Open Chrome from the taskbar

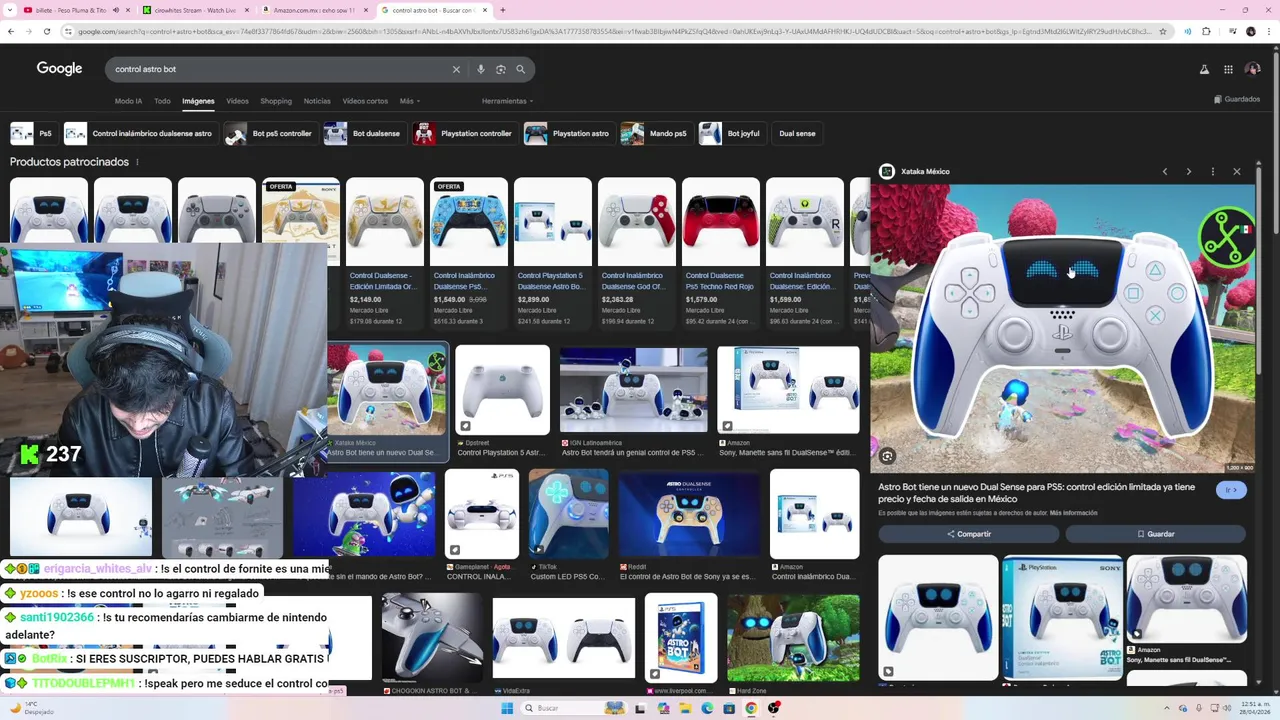tap(751, 708)
